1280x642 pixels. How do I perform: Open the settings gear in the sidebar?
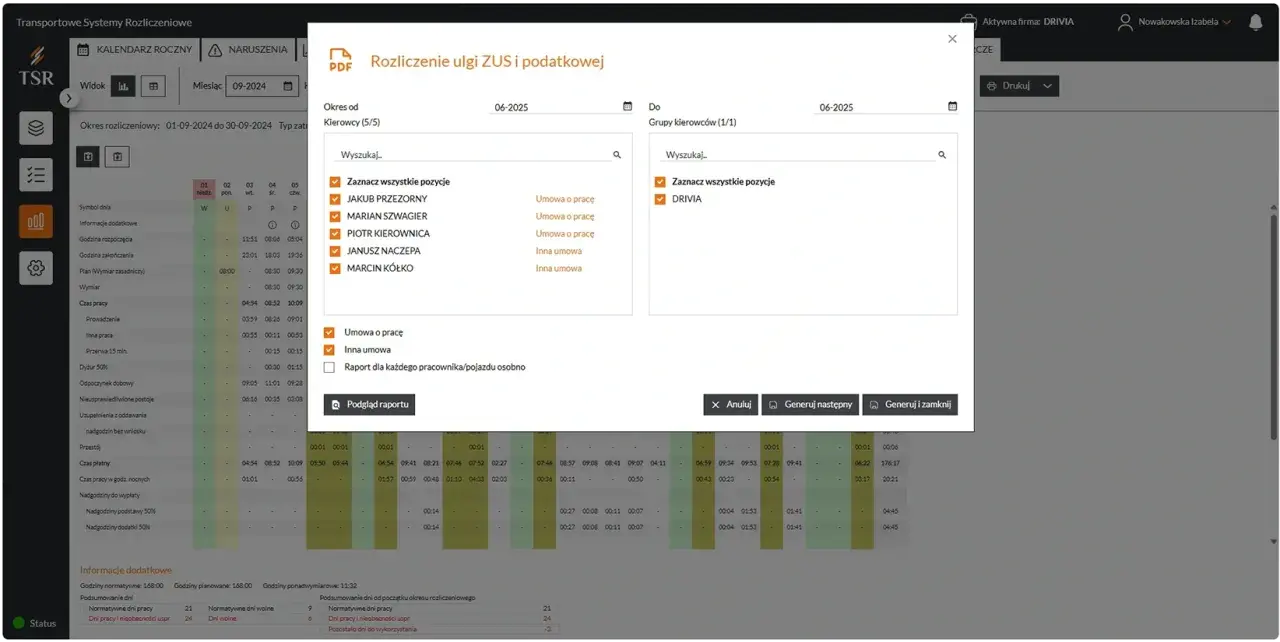36,268
